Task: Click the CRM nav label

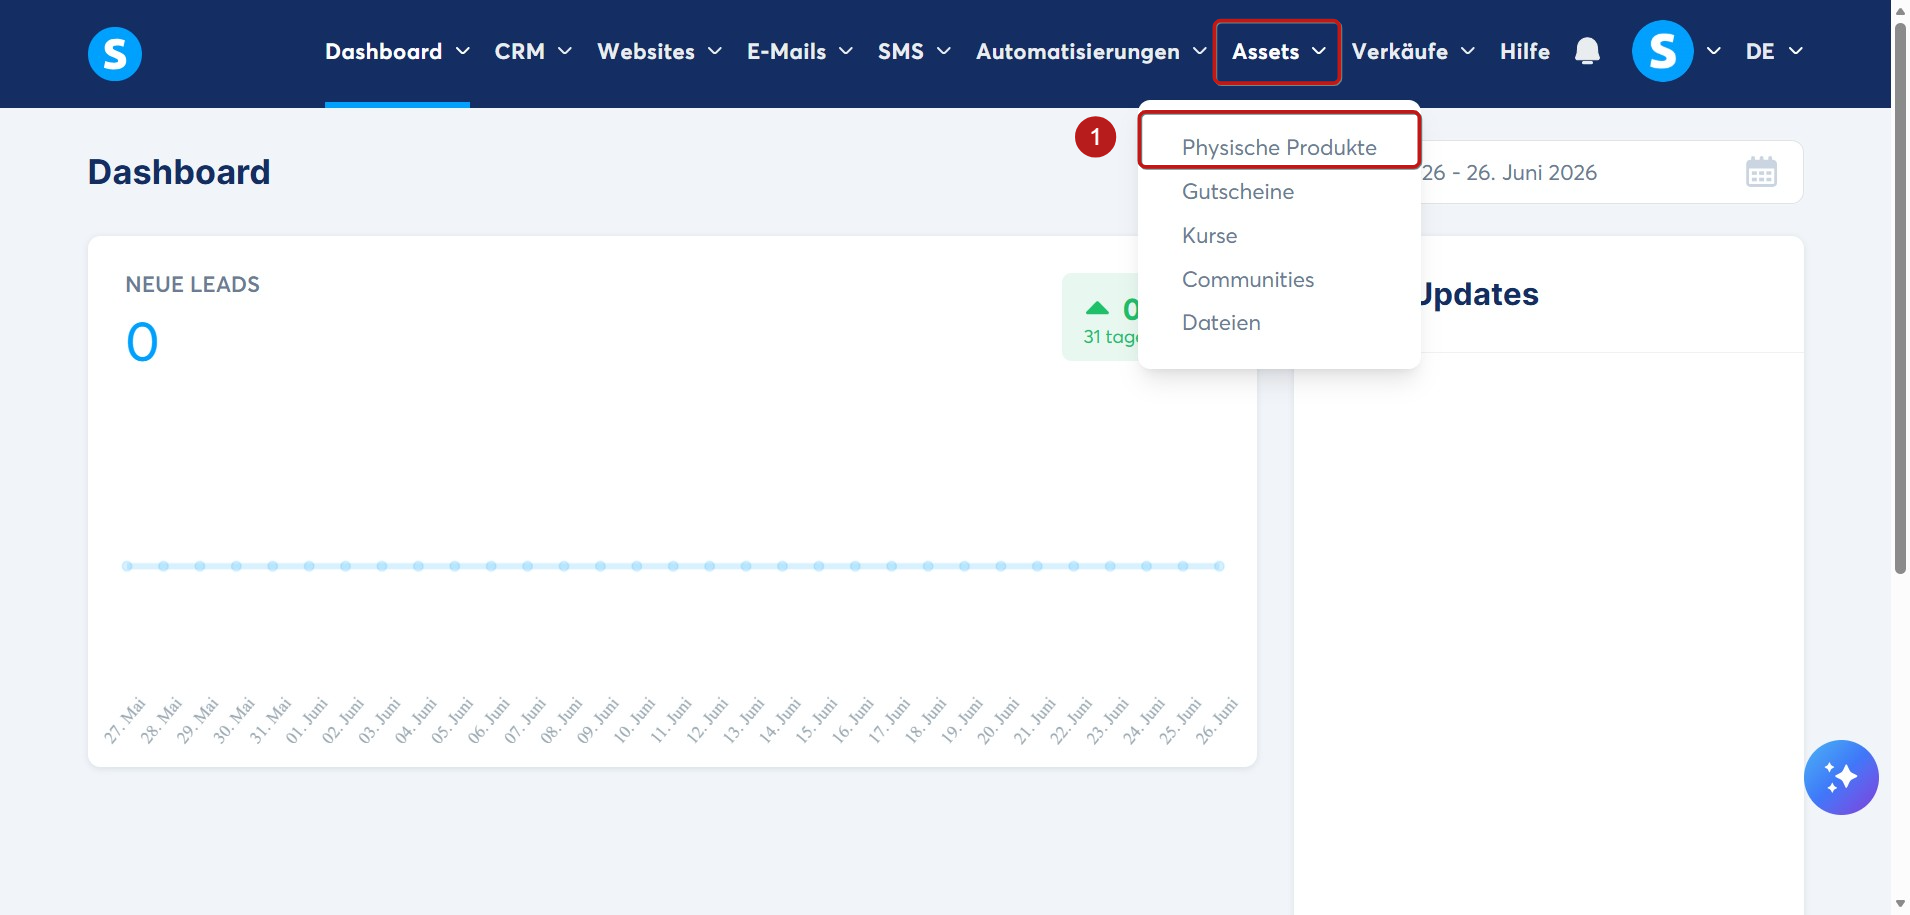Action: pyautogui.click(x=519, y=51)
